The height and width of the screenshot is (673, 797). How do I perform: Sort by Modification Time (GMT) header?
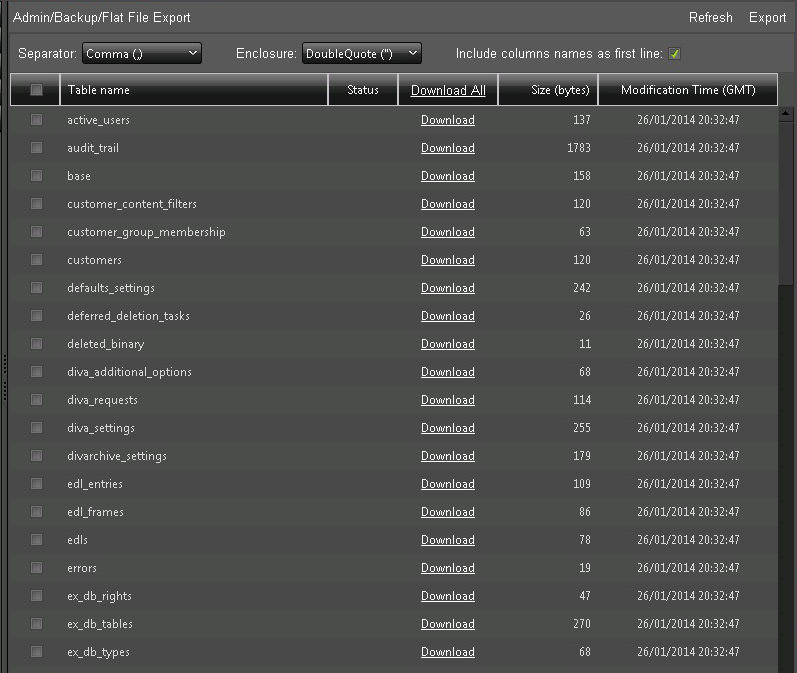688,89
